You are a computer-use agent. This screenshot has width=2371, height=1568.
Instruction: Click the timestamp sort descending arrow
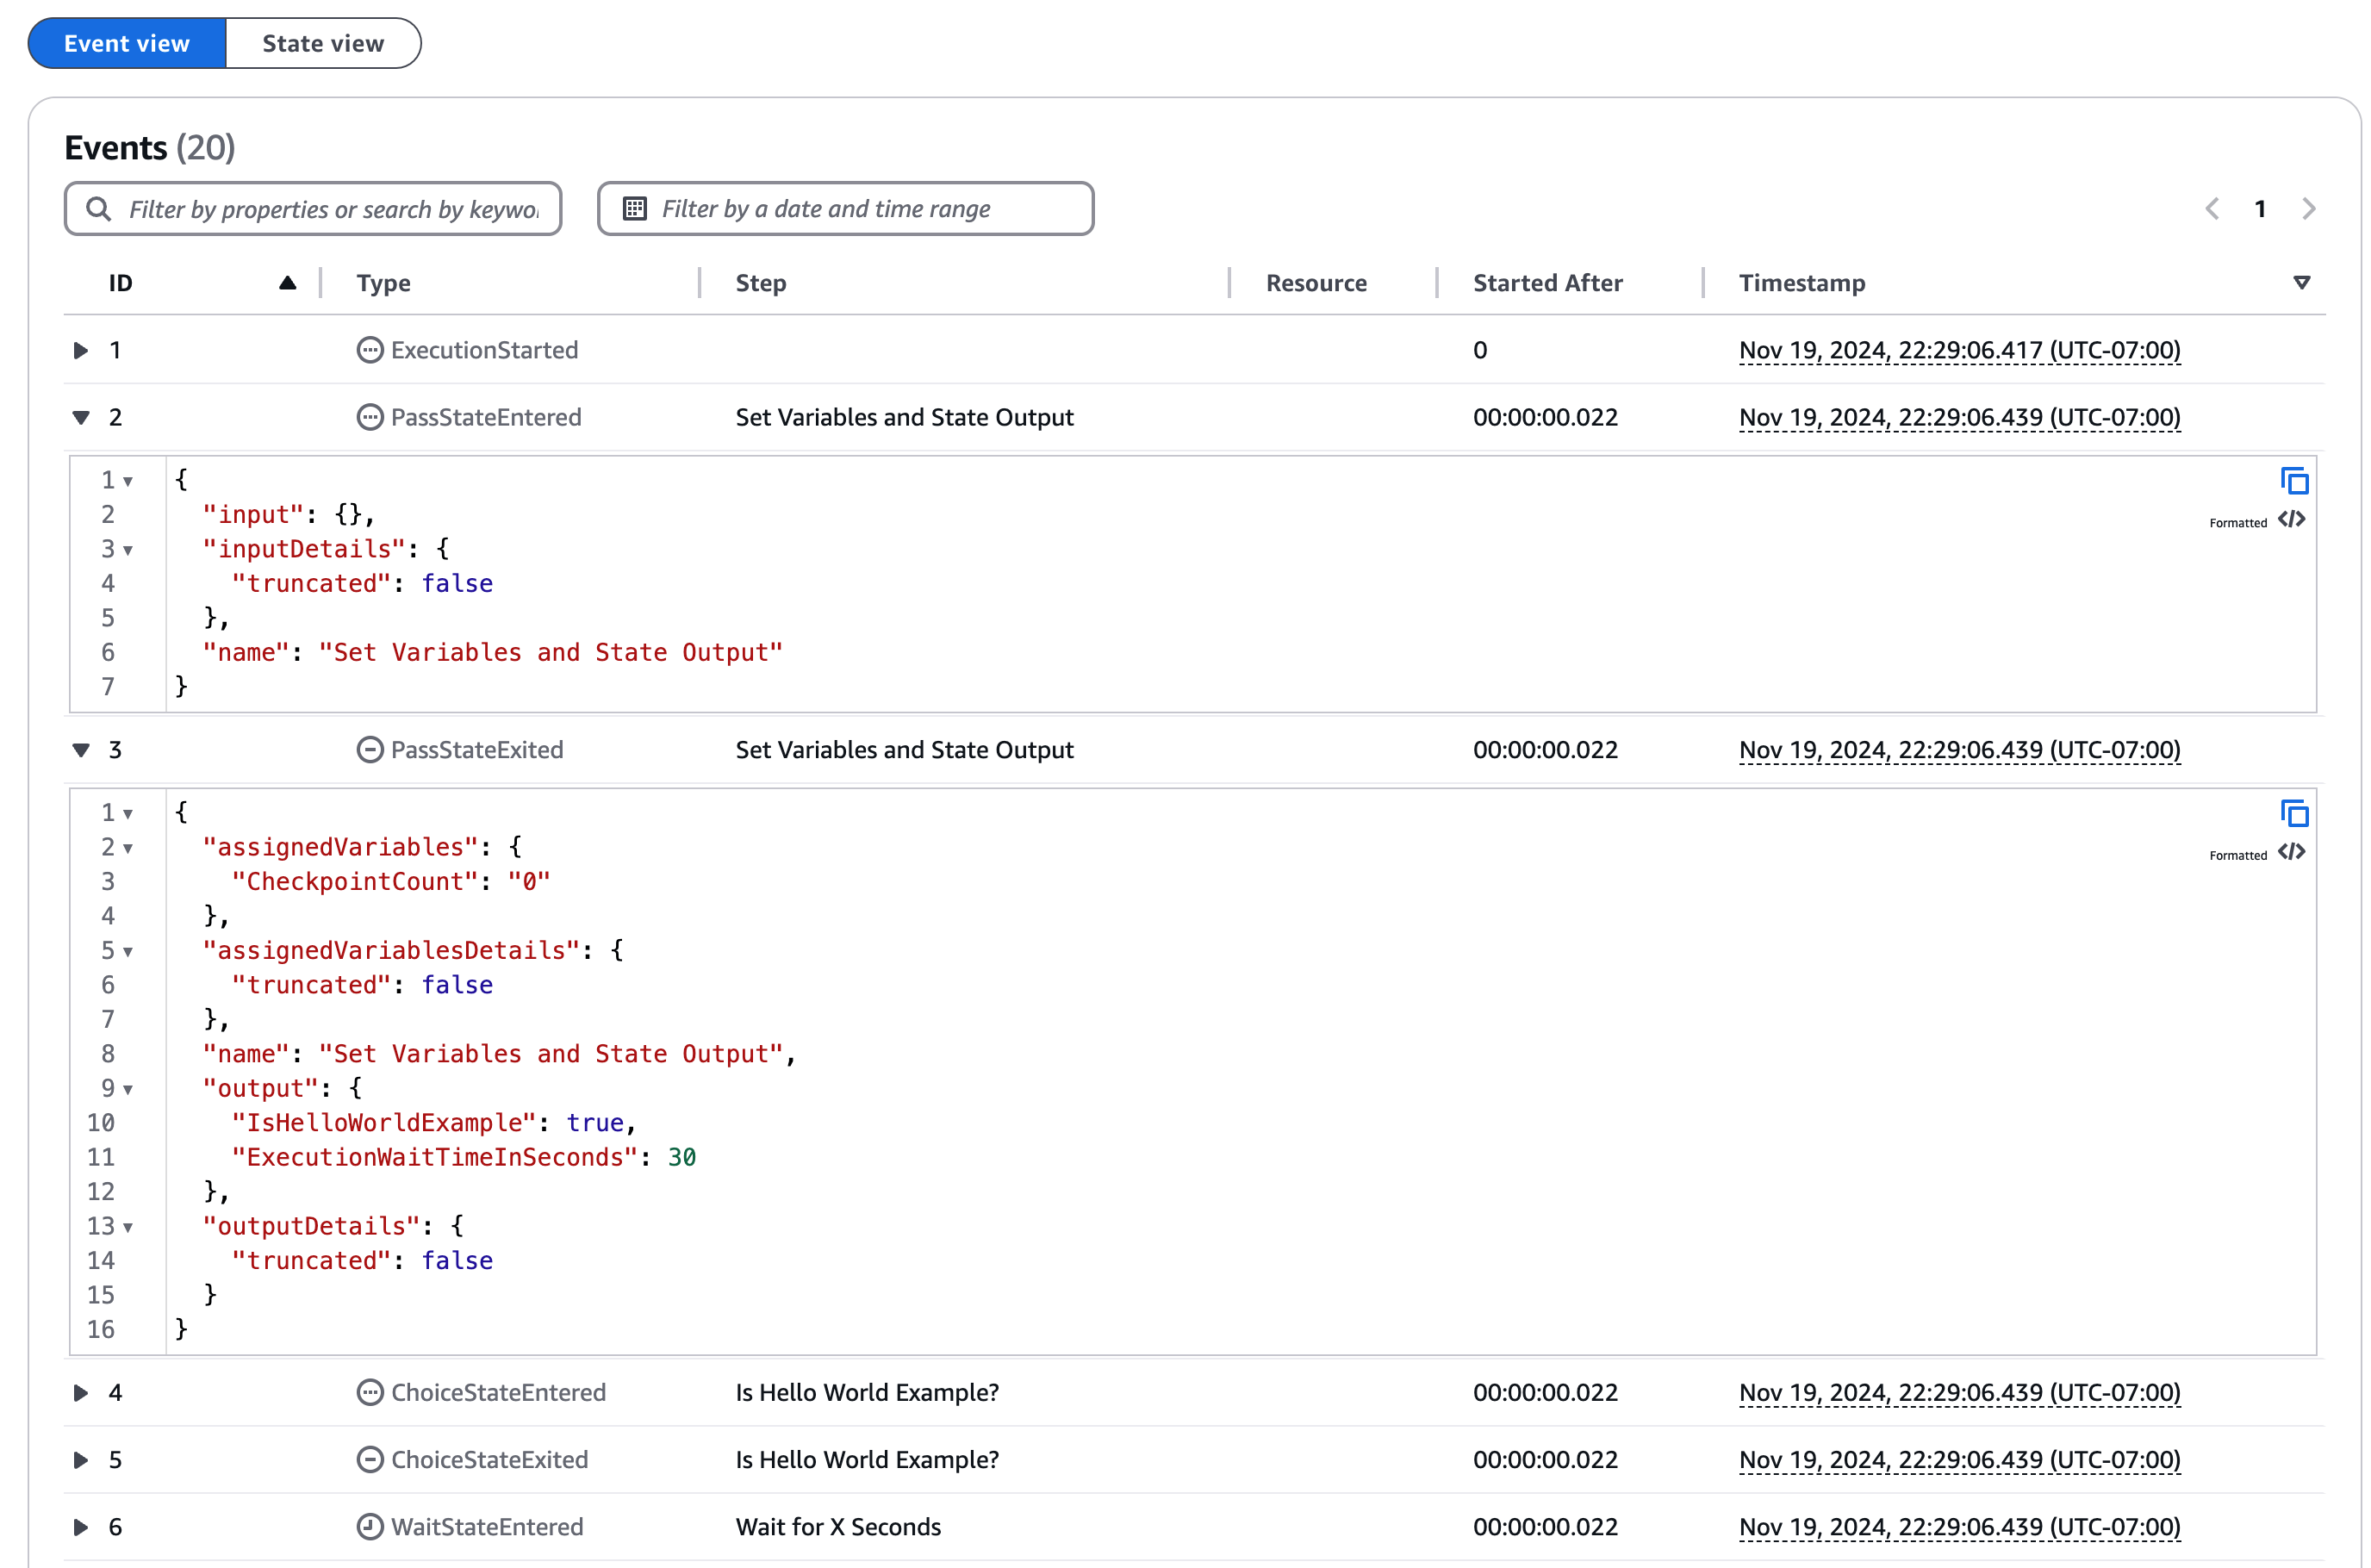coord(2303,282)
